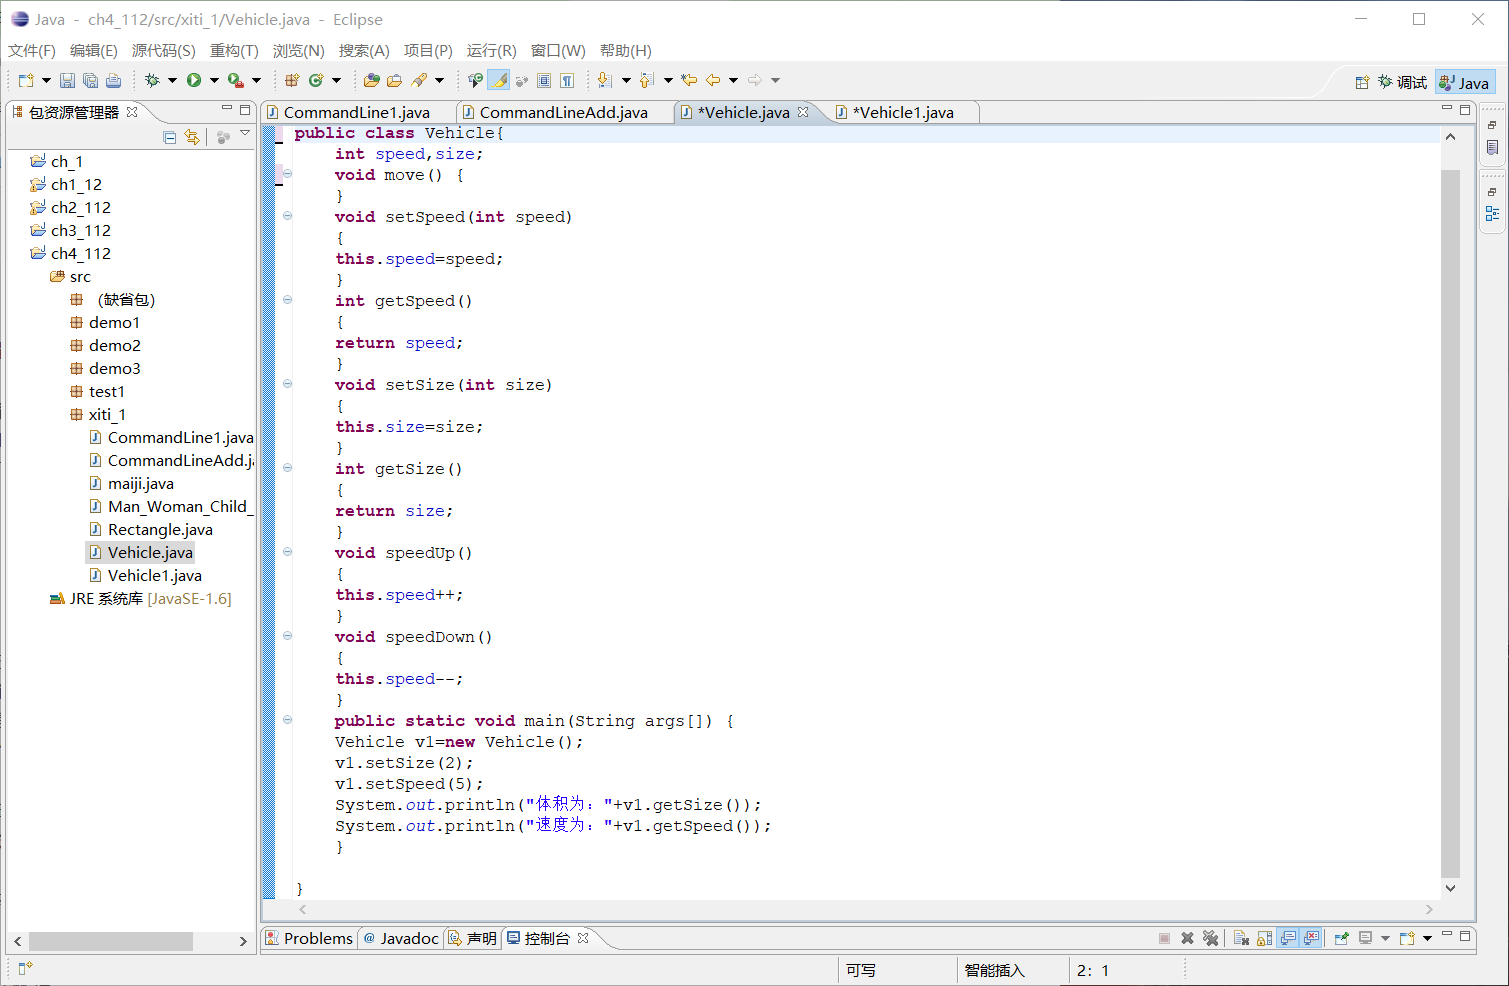Open the Open Console dropdown arrow
Viewport: 1509px width, 986px height.
point(1427,938)
